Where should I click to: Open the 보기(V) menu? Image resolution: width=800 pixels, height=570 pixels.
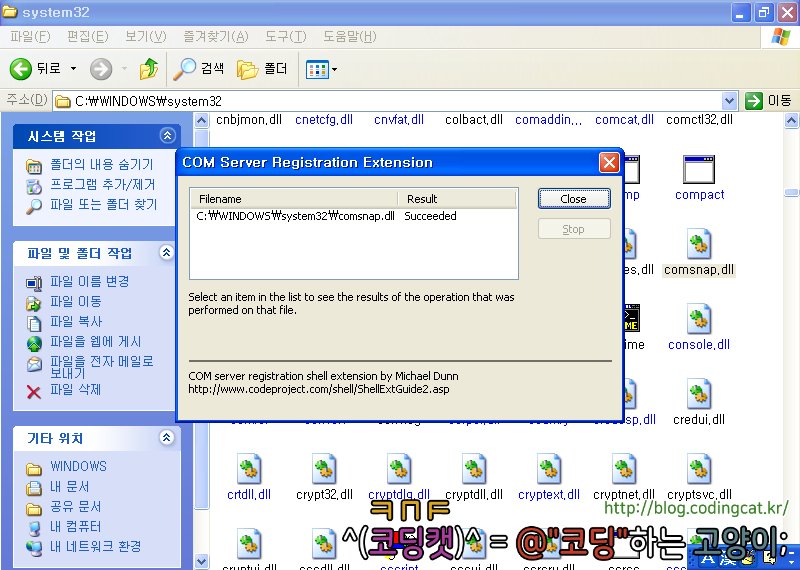[x=146, y=37]
